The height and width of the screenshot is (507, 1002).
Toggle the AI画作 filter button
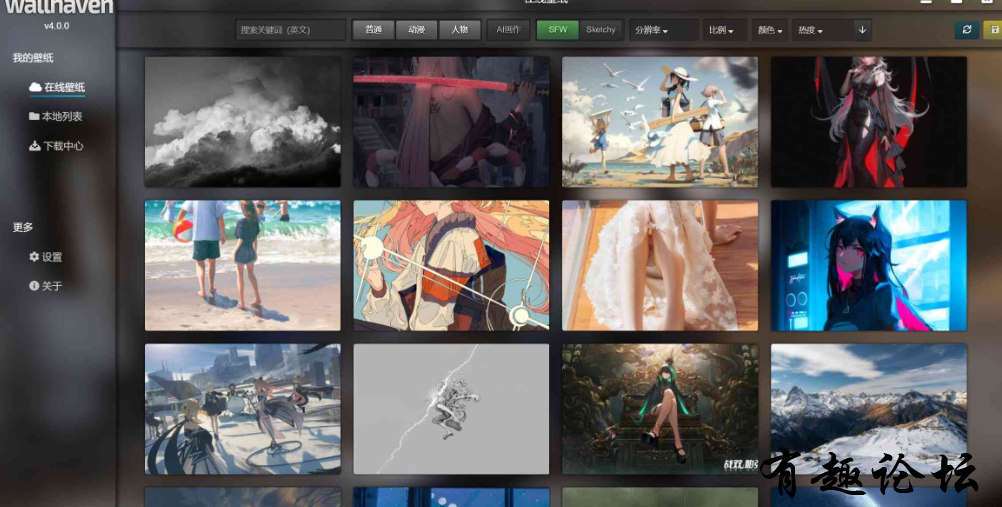509,30
